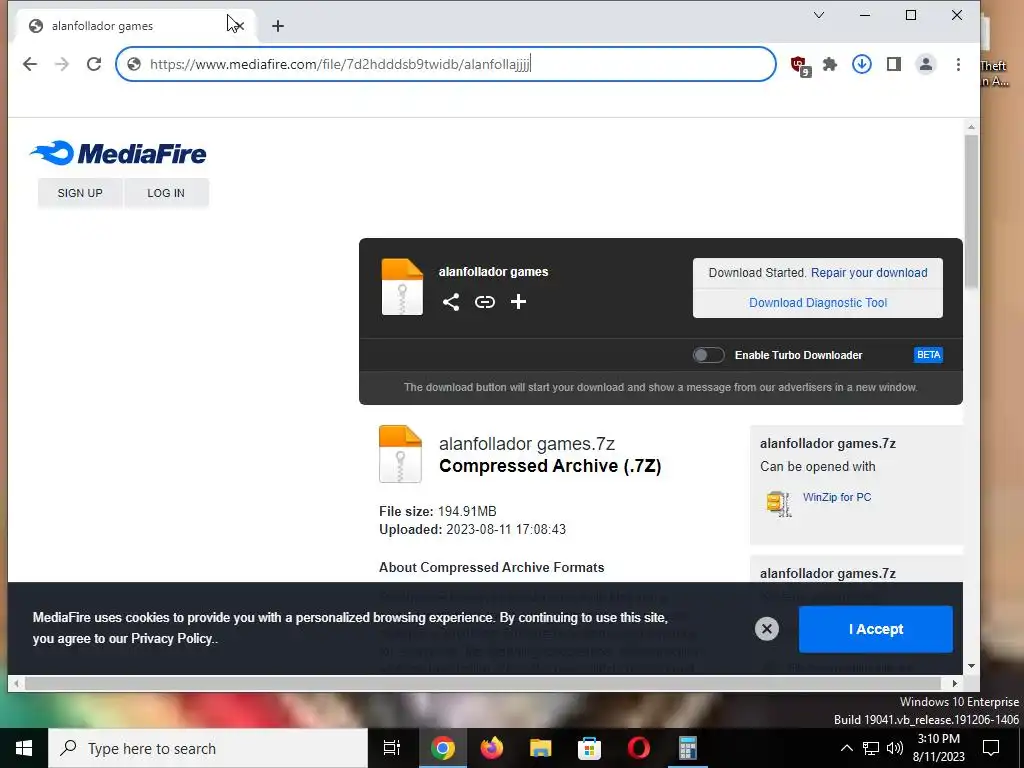Image resolution: width=1024 pixels, height=768 pixels.
Task: Open the Download Diagnostic Tool link
Action: [x=818, y=303]
